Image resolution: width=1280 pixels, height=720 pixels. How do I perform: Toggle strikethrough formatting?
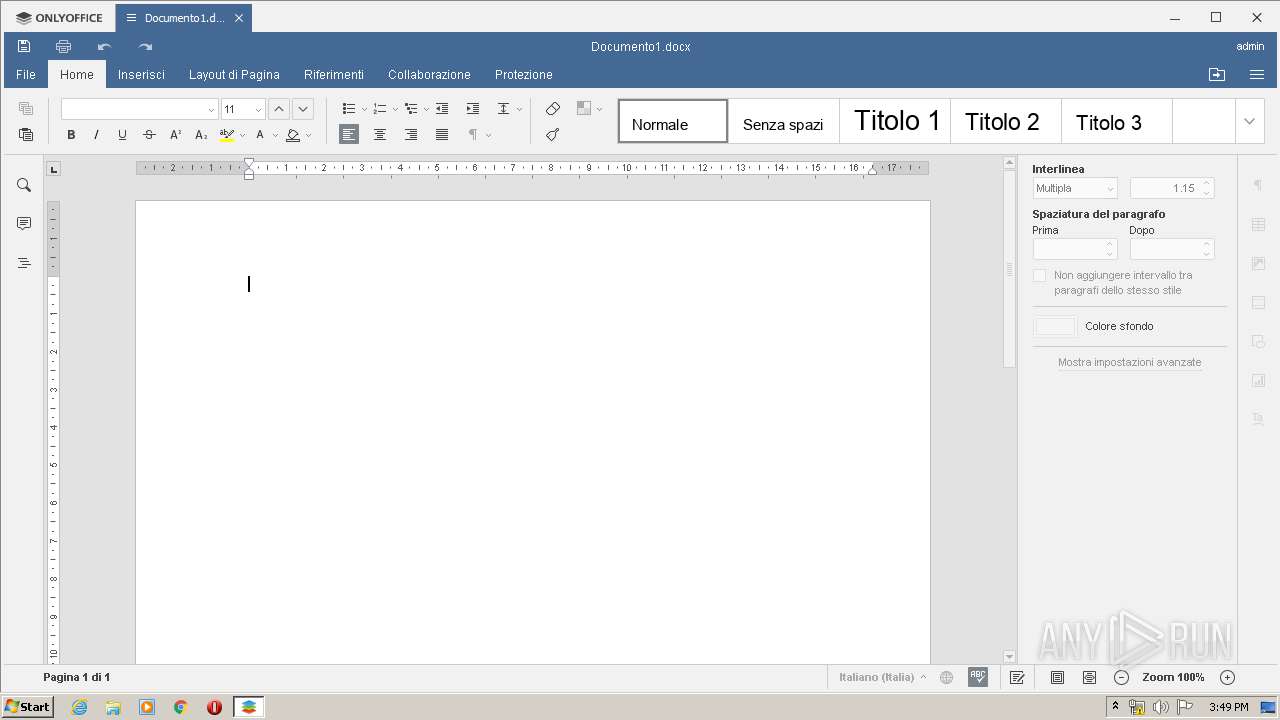click(149, 135)
